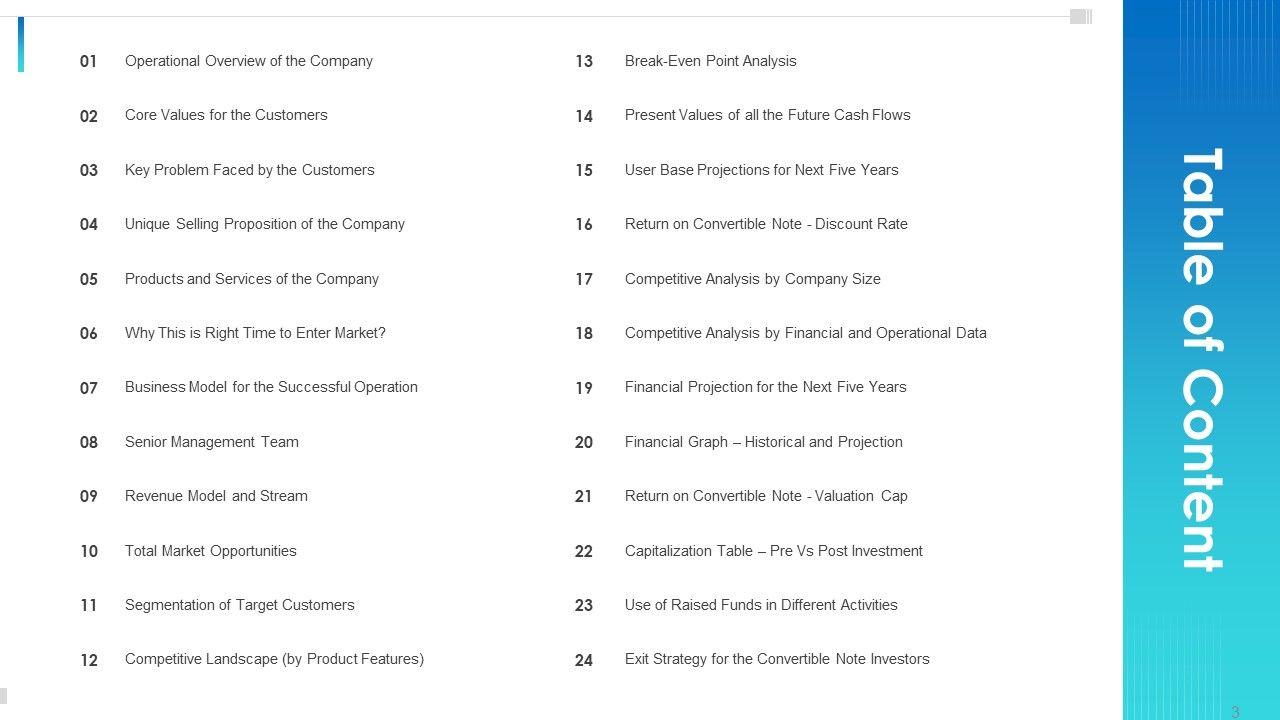Go to 'Competitive Landscape (by Product Features)'
The height and width of the screenshot is (720, 1280).
pyautogui.click(x=274, y=659)
